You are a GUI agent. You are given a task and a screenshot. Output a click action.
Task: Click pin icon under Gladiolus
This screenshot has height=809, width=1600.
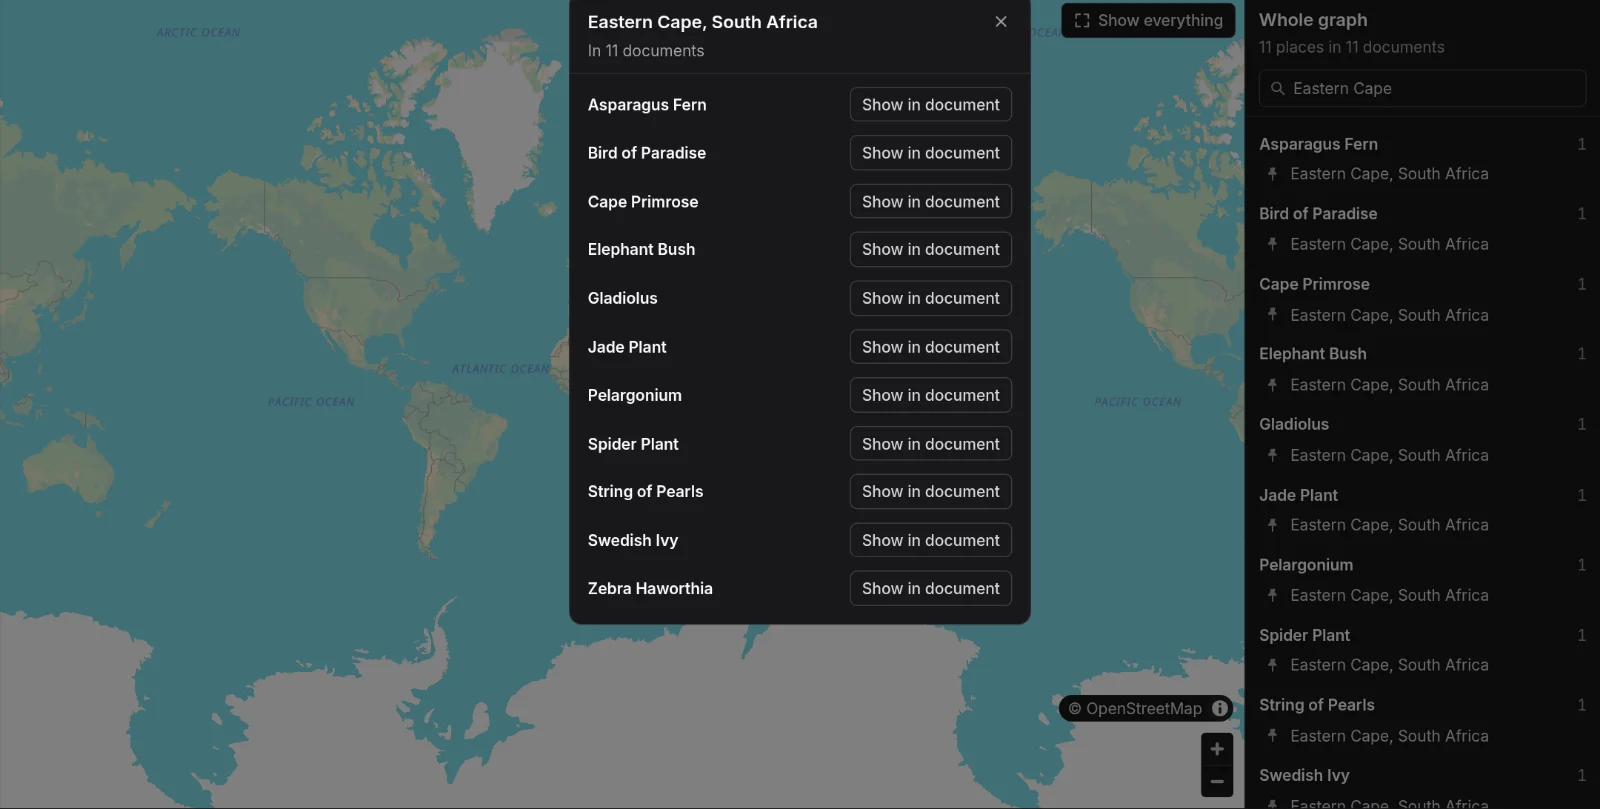click(x=1272, y=455)
